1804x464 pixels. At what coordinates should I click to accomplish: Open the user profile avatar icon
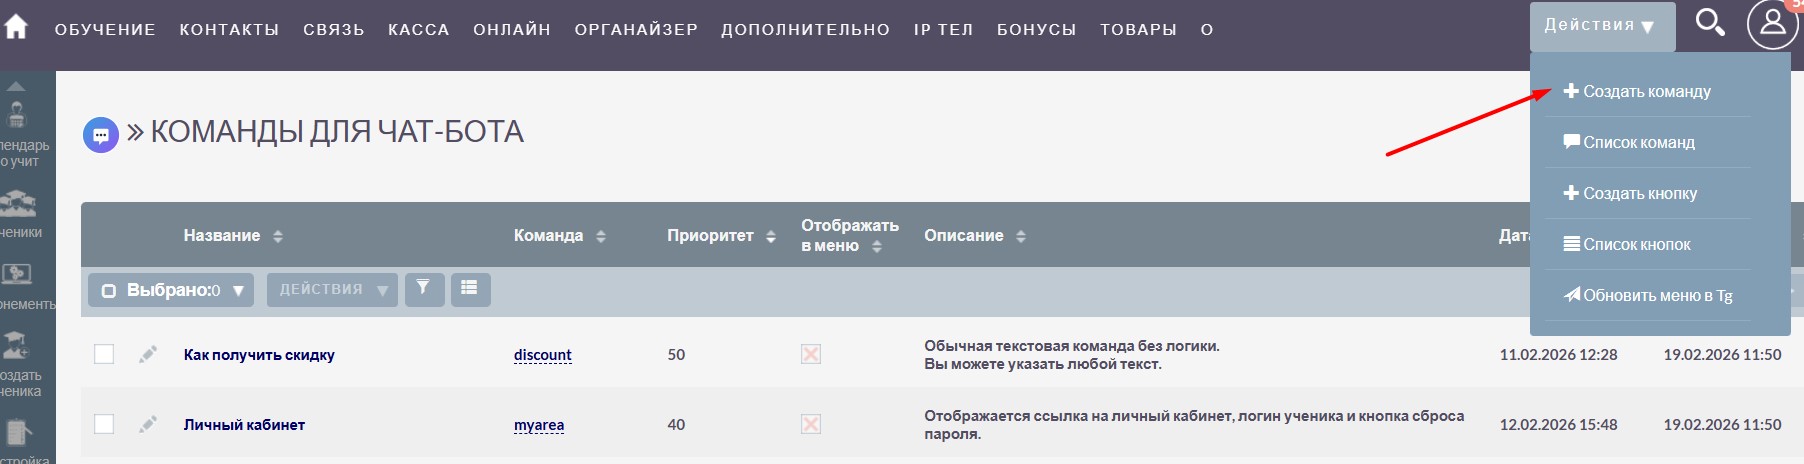(1772, 24)
